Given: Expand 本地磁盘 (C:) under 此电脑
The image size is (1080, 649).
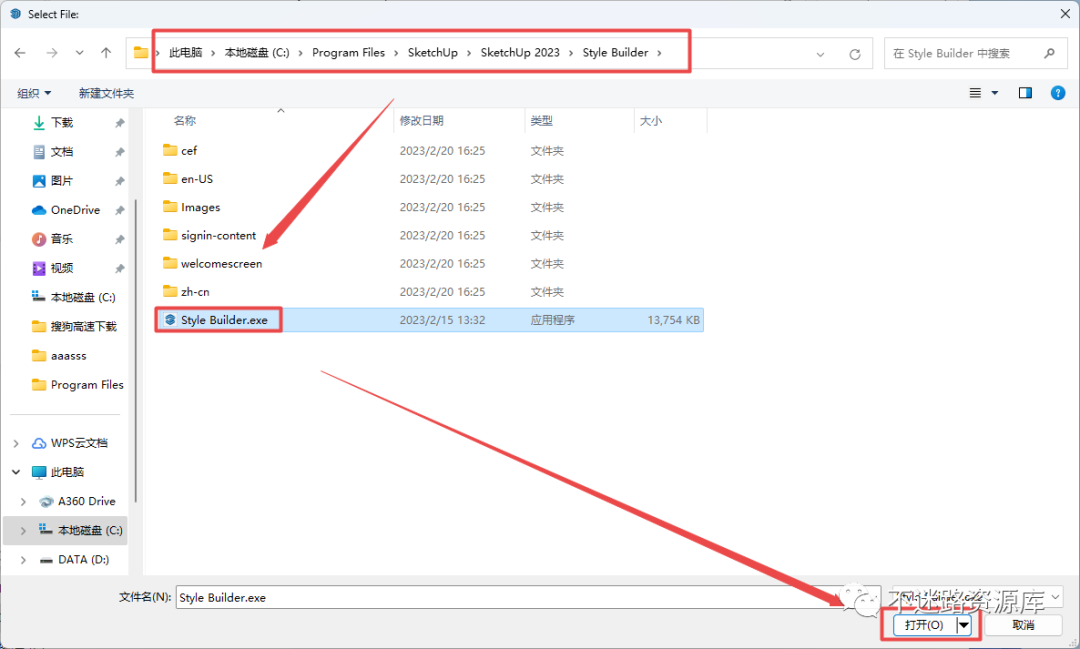Looking at the screenshot, I should click(x=23, y=530).
